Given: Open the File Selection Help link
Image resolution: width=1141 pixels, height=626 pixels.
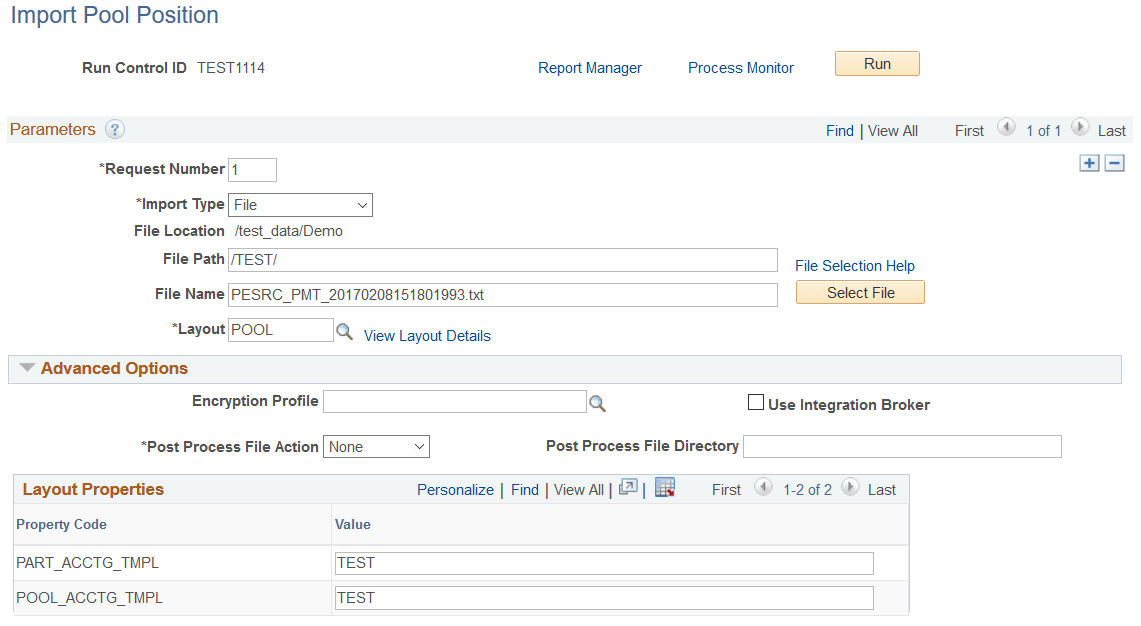Looking at the screenshot, I should (x=854, y=265).
